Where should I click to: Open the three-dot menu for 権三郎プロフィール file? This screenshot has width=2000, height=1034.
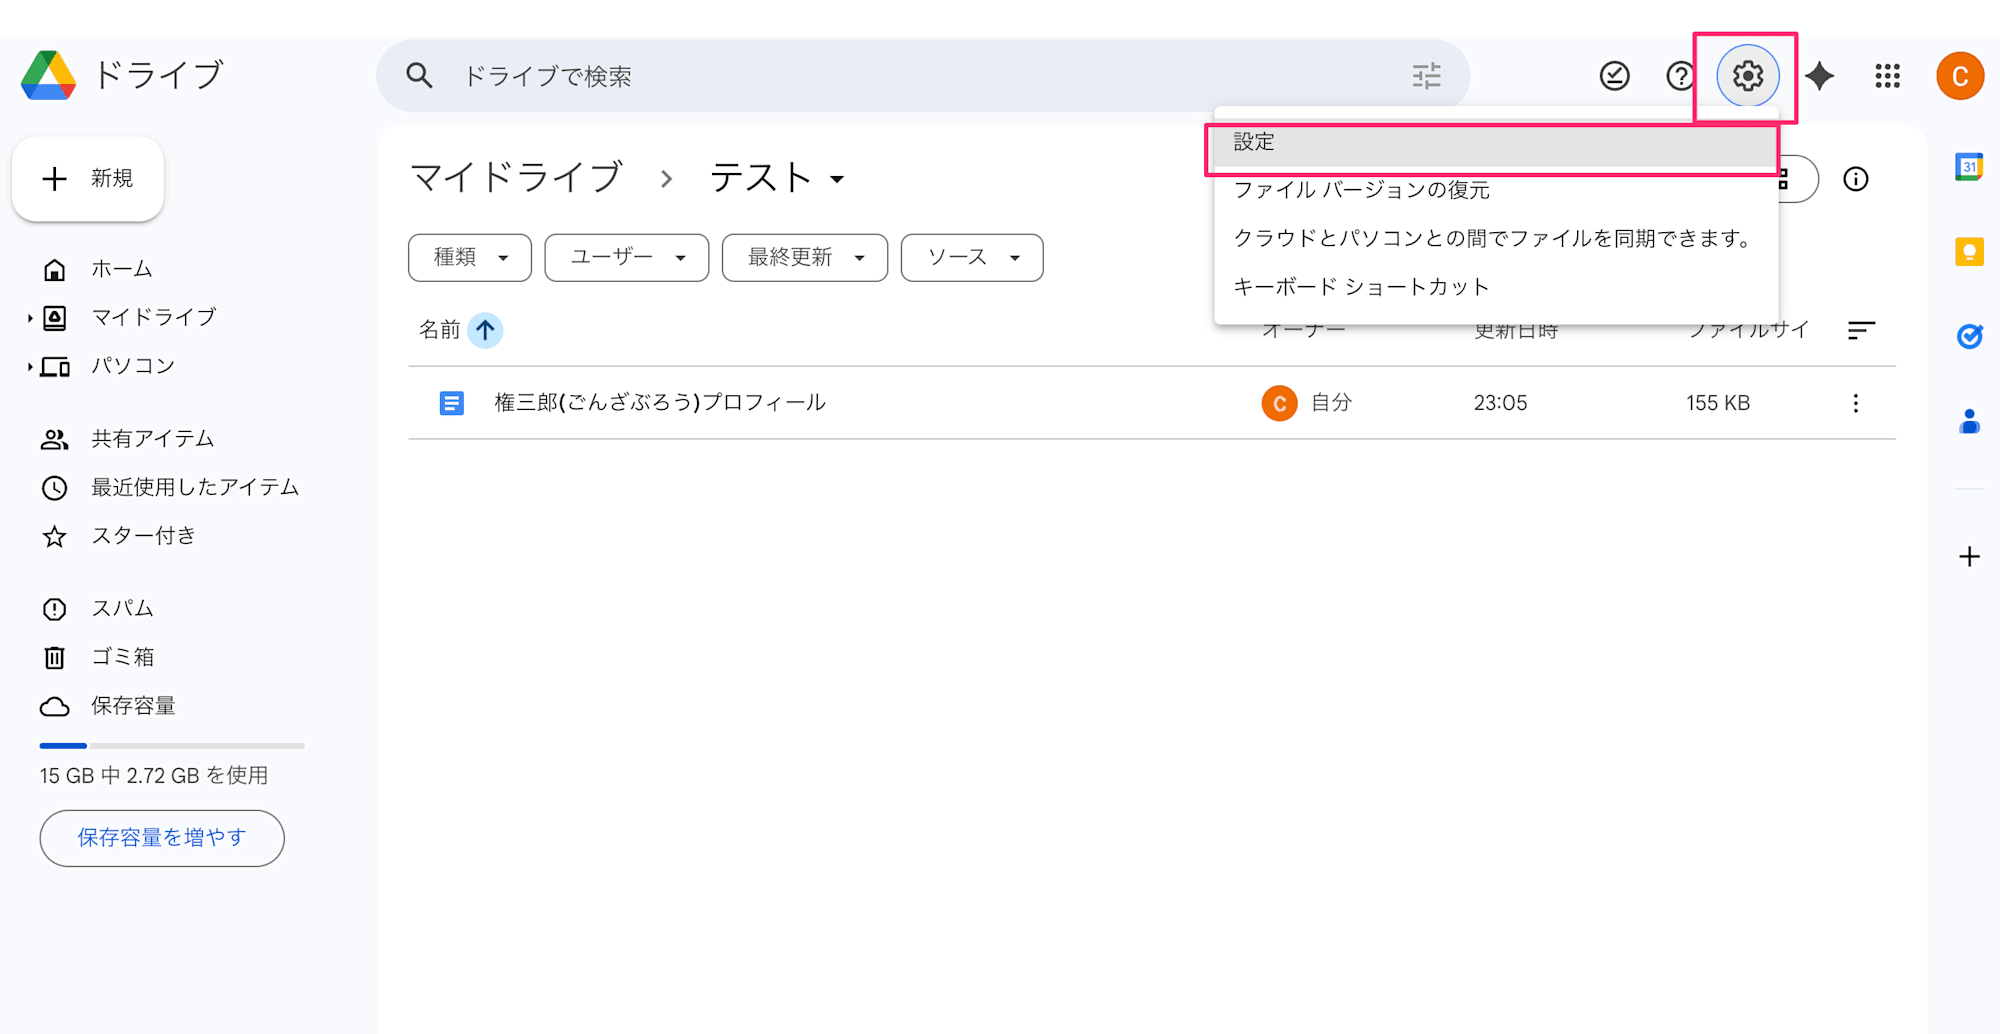tap(1855, 402)
